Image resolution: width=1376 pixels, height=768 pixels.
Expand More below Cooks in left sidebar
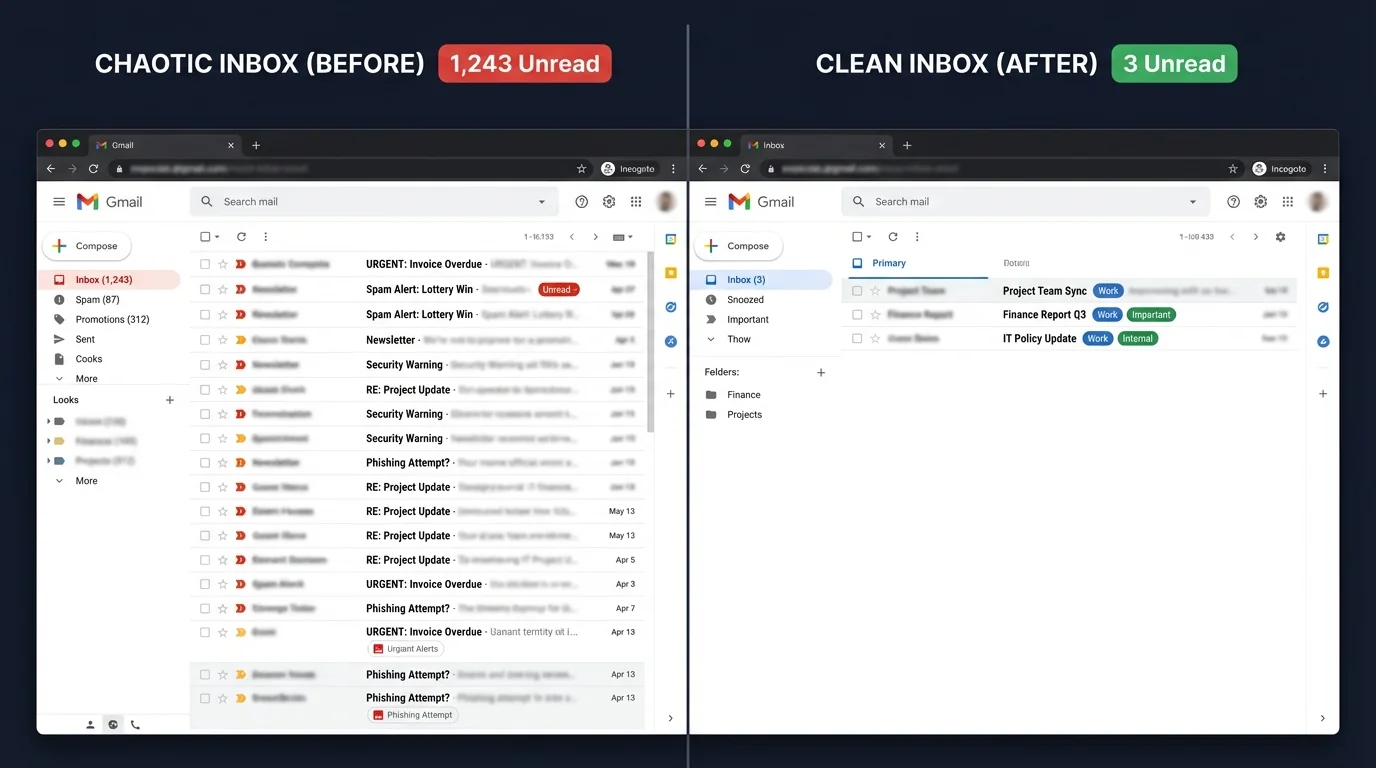(x=86, y=379)
